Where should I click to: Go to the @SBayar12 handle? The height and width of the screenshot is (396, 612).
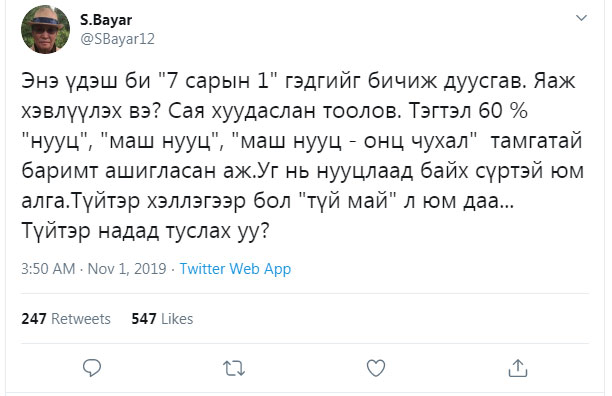pos(117,39)
